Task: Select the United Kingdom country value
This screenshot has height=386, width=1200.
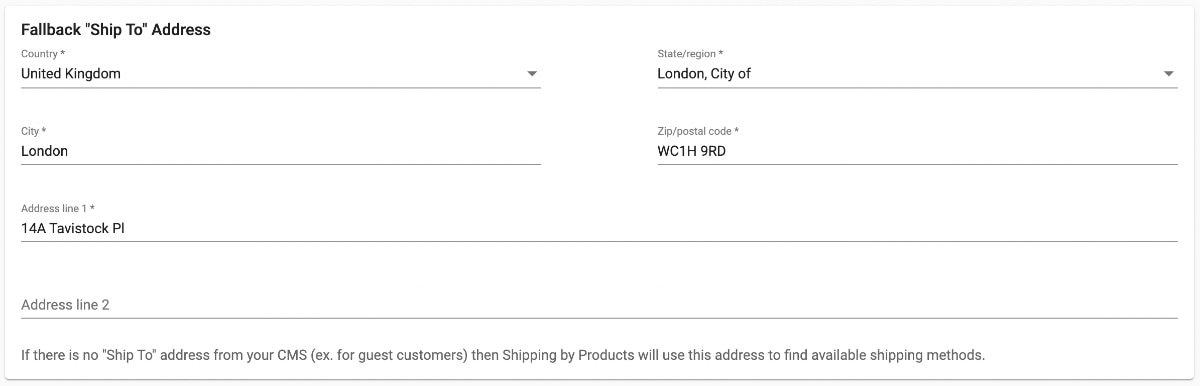Action: click(x=71, y=73)
